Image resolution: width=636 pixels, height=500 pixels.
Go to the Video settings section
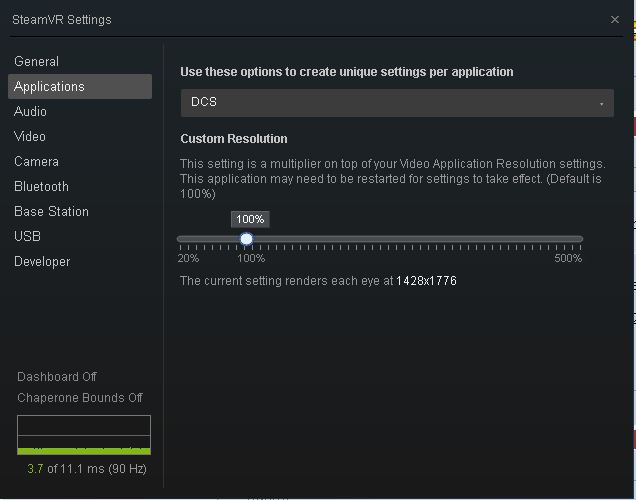30,136
